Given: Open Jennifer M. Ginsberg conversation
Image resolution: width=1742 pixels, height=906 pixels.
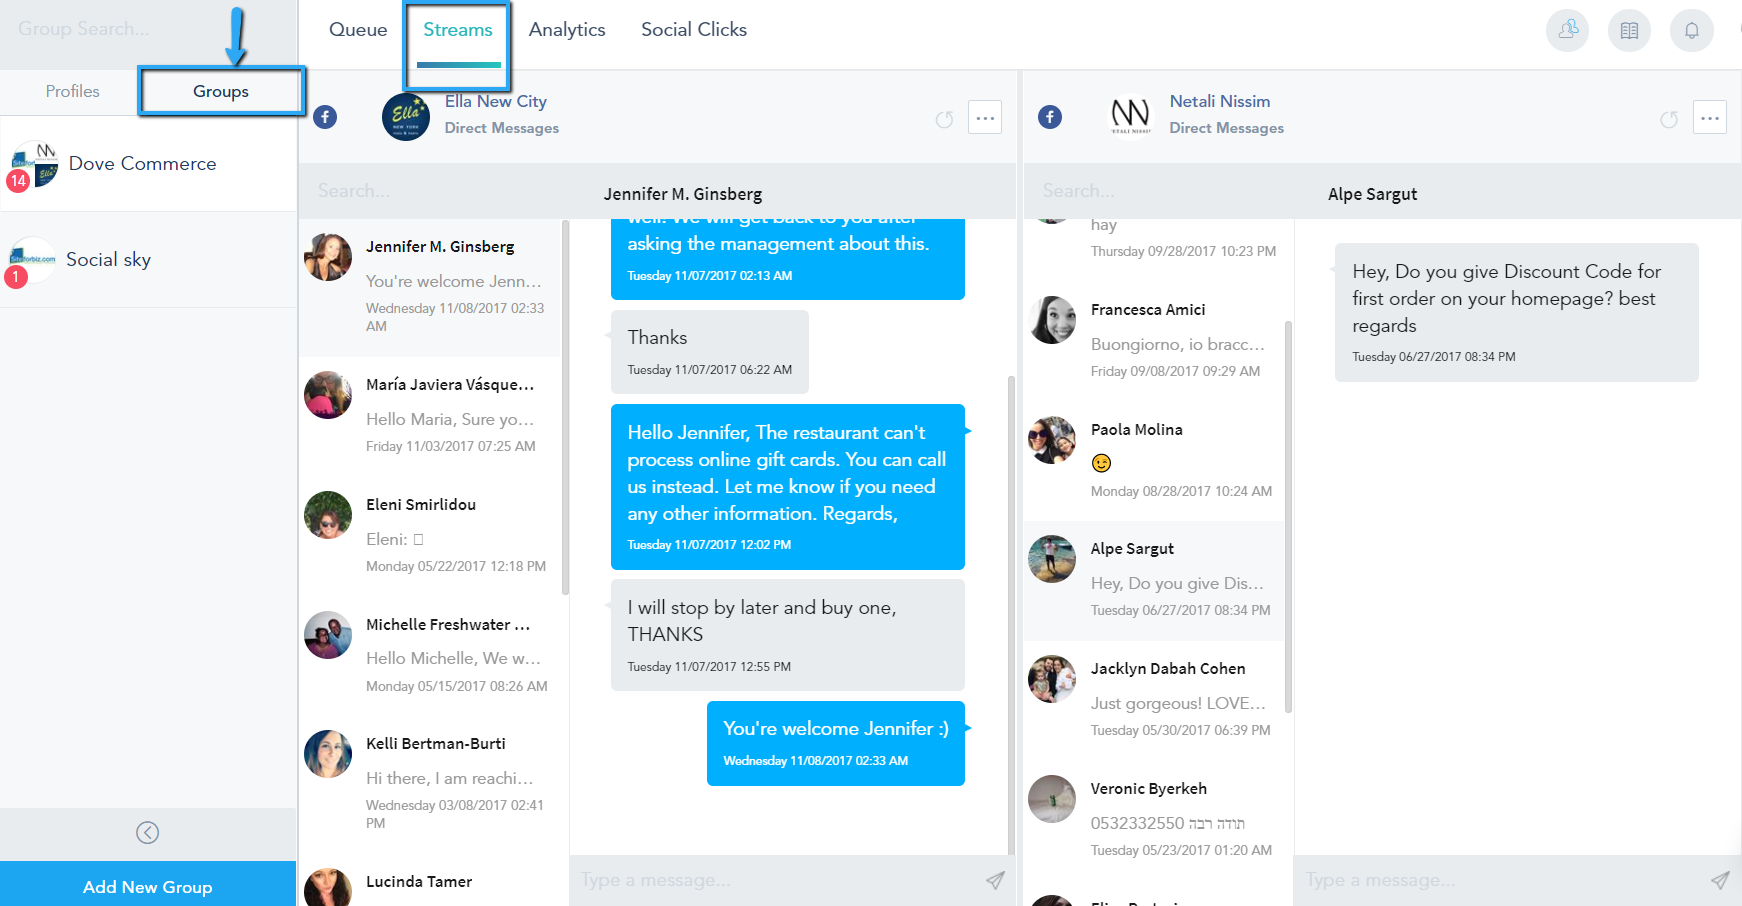Looking at the screenshot, I should 430,286.
